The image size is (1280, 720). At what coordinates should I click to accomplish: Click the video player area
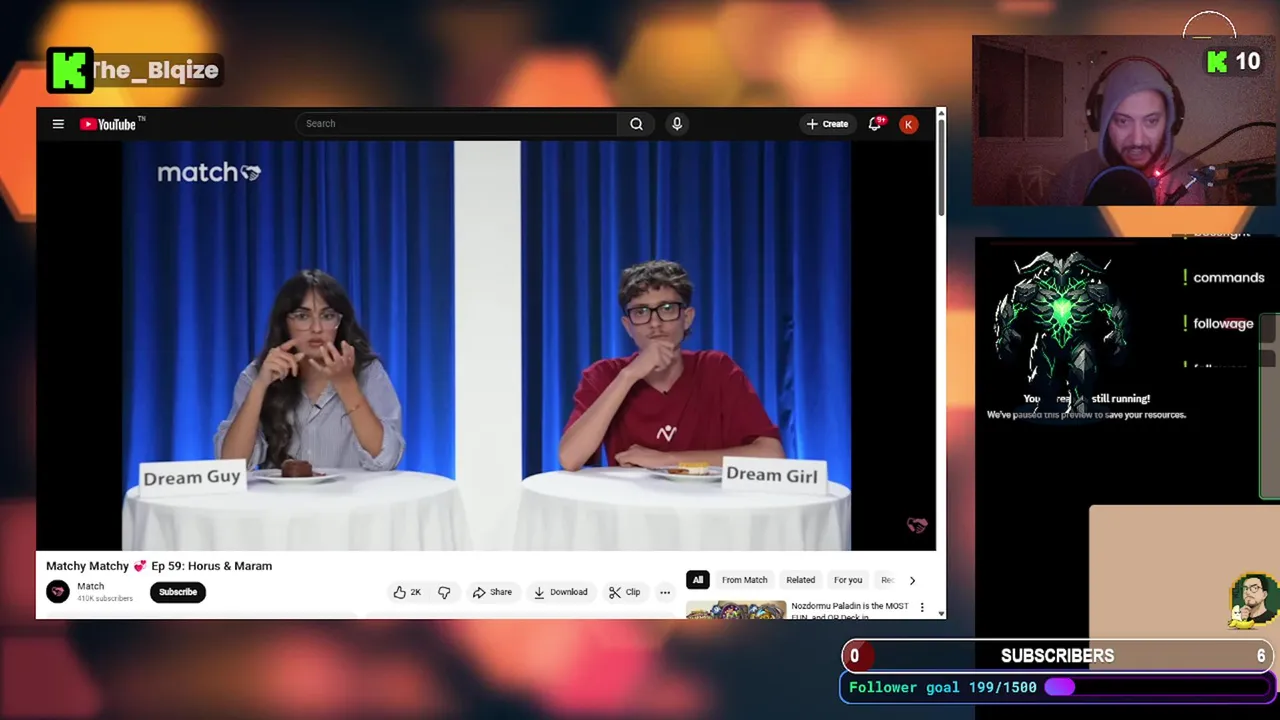[486, 345]
